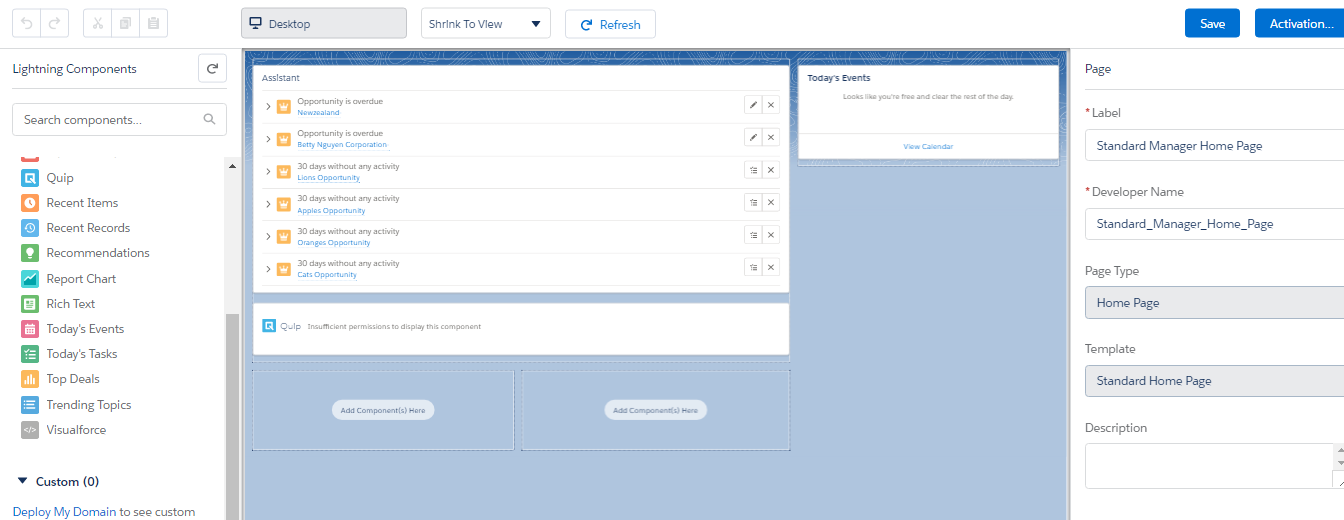Image resolution: width=1344 pixels, height=520 pixels.
Task: Collapse the Custom (0) section
Action: (x=23, y=481)
